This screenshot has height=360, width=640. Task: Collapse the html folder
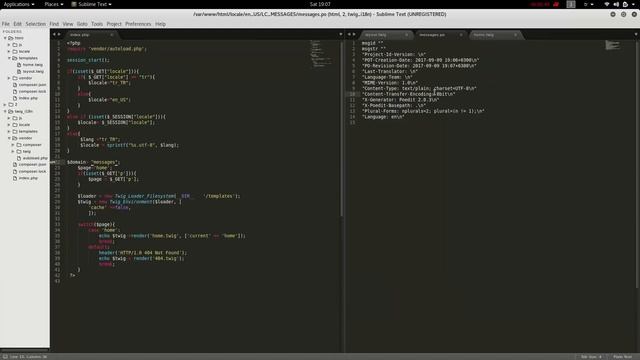[5, 38]
